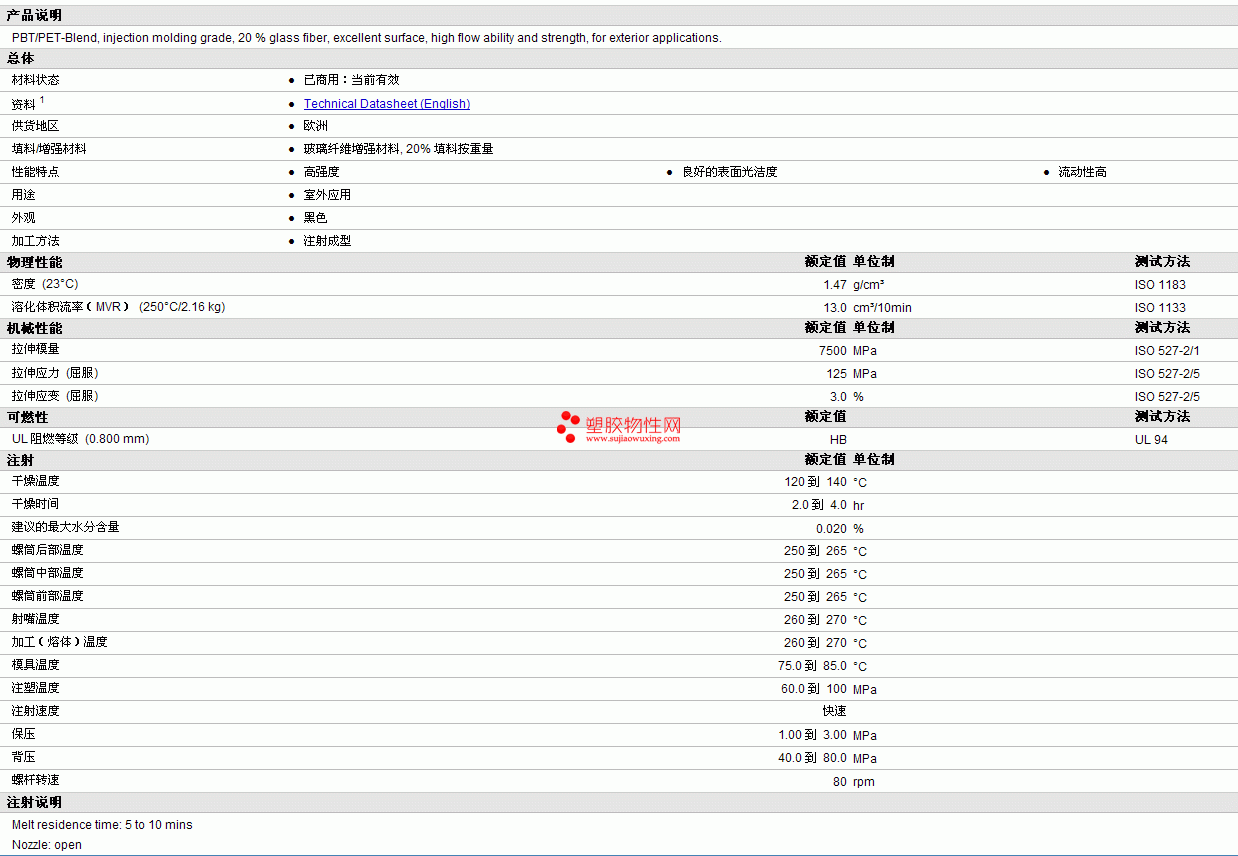Click the 模具温度 label
The image size is (1238, 856).
click(x=36, y=665)
